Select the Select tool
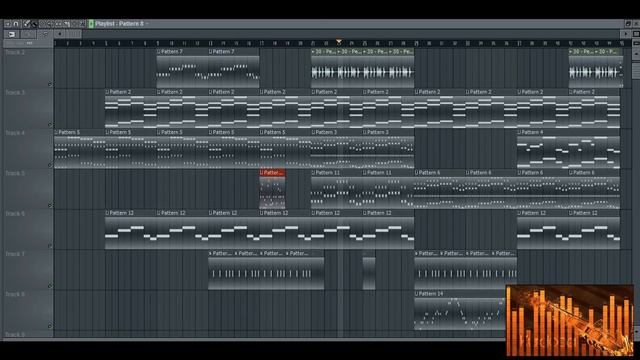The height and width of the screenshot is (360, 640). click(x=74, y=24)
